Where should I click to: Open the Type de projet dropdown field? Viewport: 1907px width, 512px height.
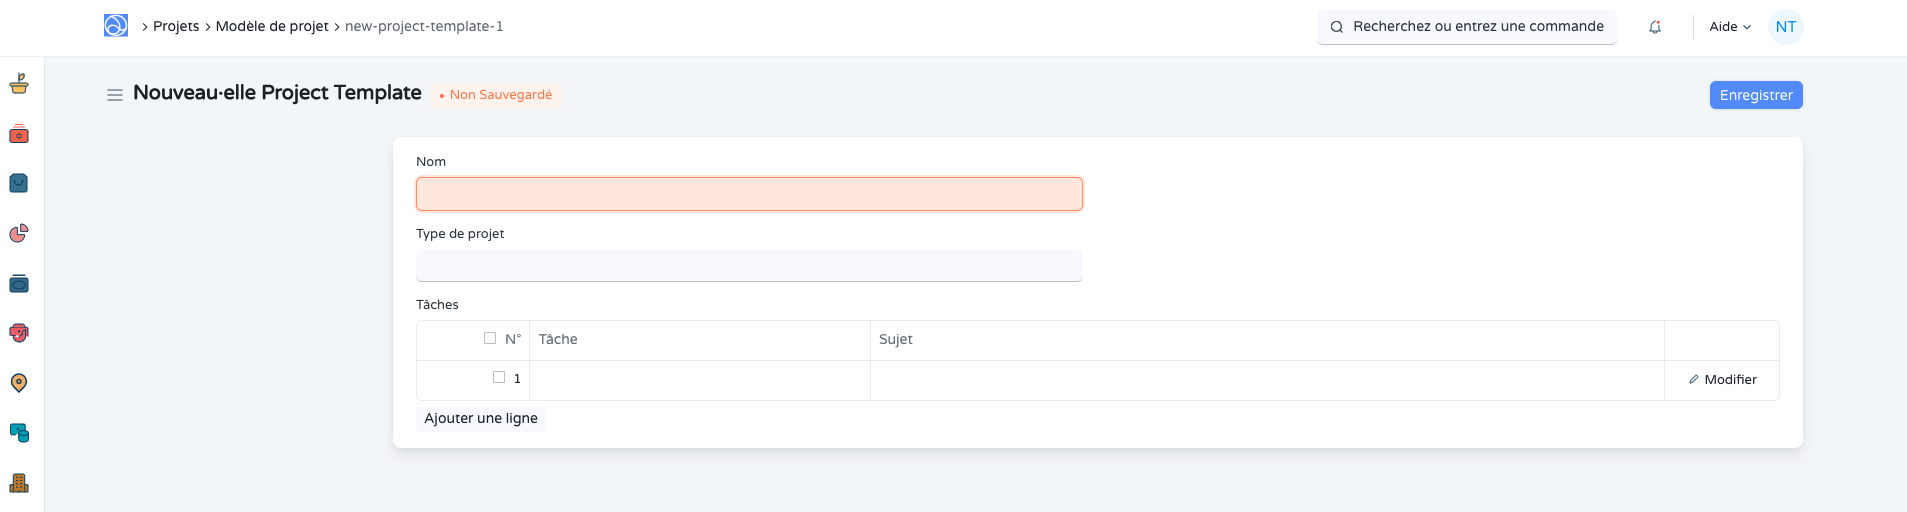[749, 265]
